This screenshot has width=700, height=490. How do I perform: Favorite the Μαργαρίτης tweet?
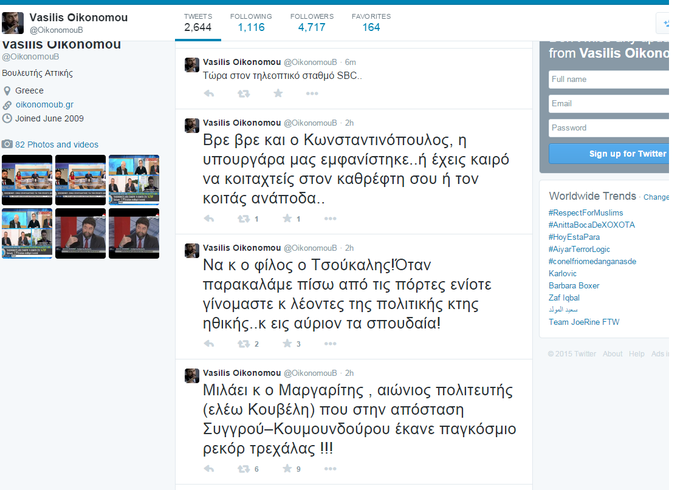tap(287, 468)
